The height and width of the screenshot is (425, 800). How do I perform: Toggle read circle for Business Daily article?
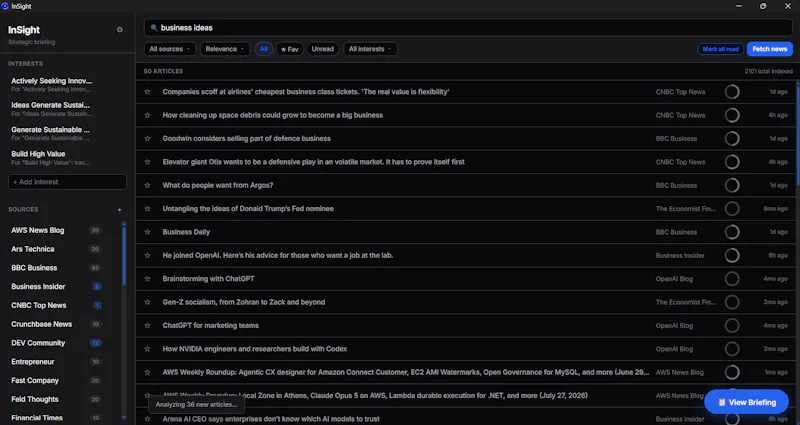pyautogui.click(x=732, y=232)
